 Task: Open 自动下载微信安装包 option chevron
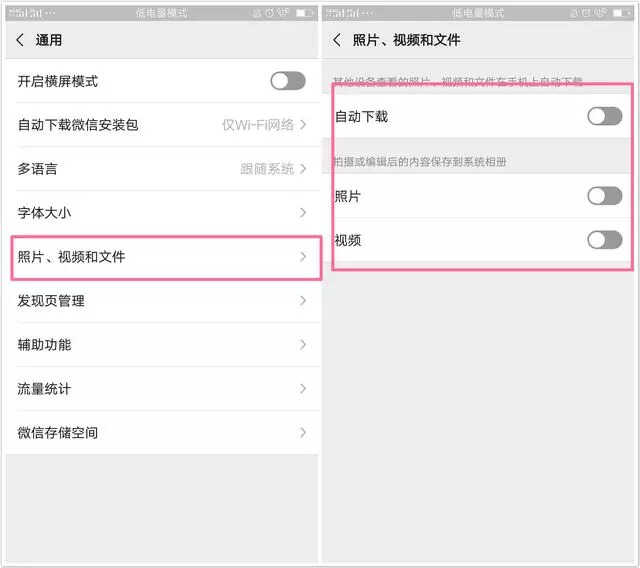click(303, 124)
